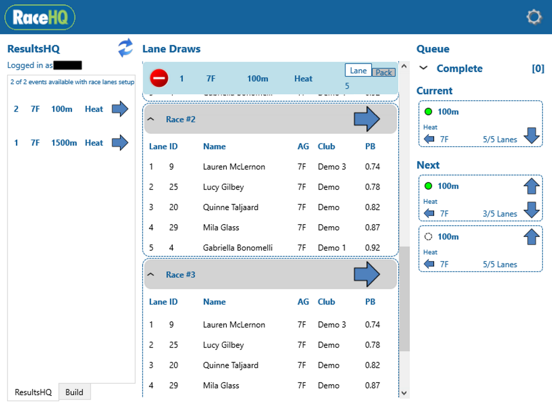Add 7F 100m Heat event with arrow

coord(120,109)
